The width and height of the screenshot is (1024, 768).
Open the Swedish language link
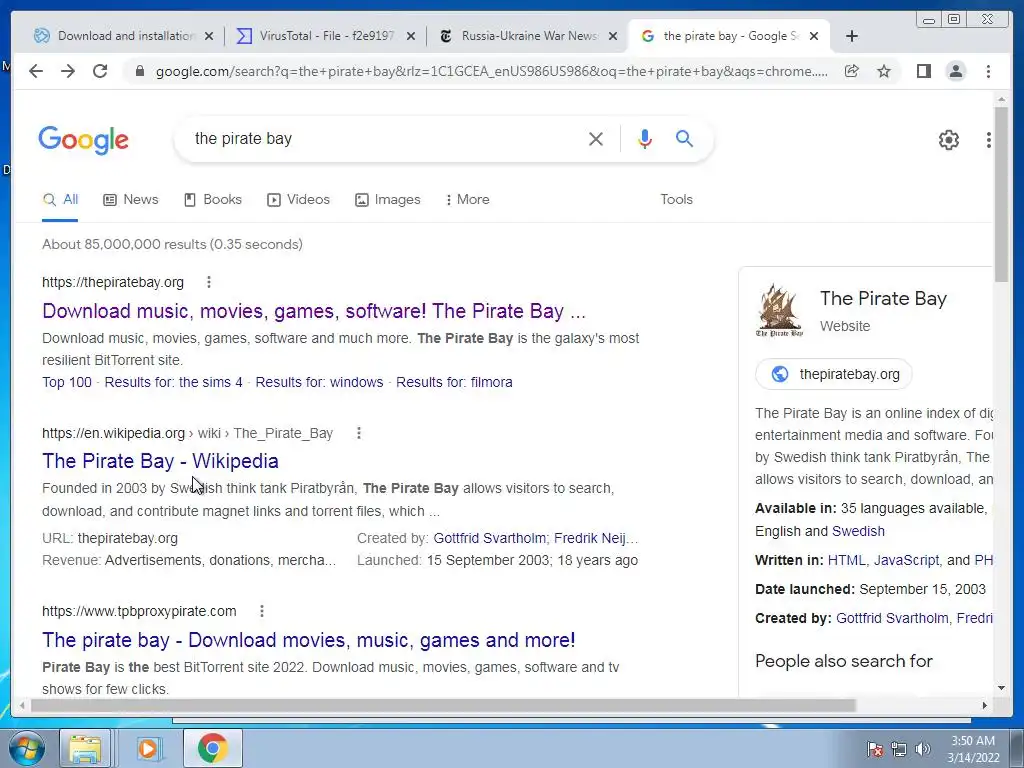[858, 531]
